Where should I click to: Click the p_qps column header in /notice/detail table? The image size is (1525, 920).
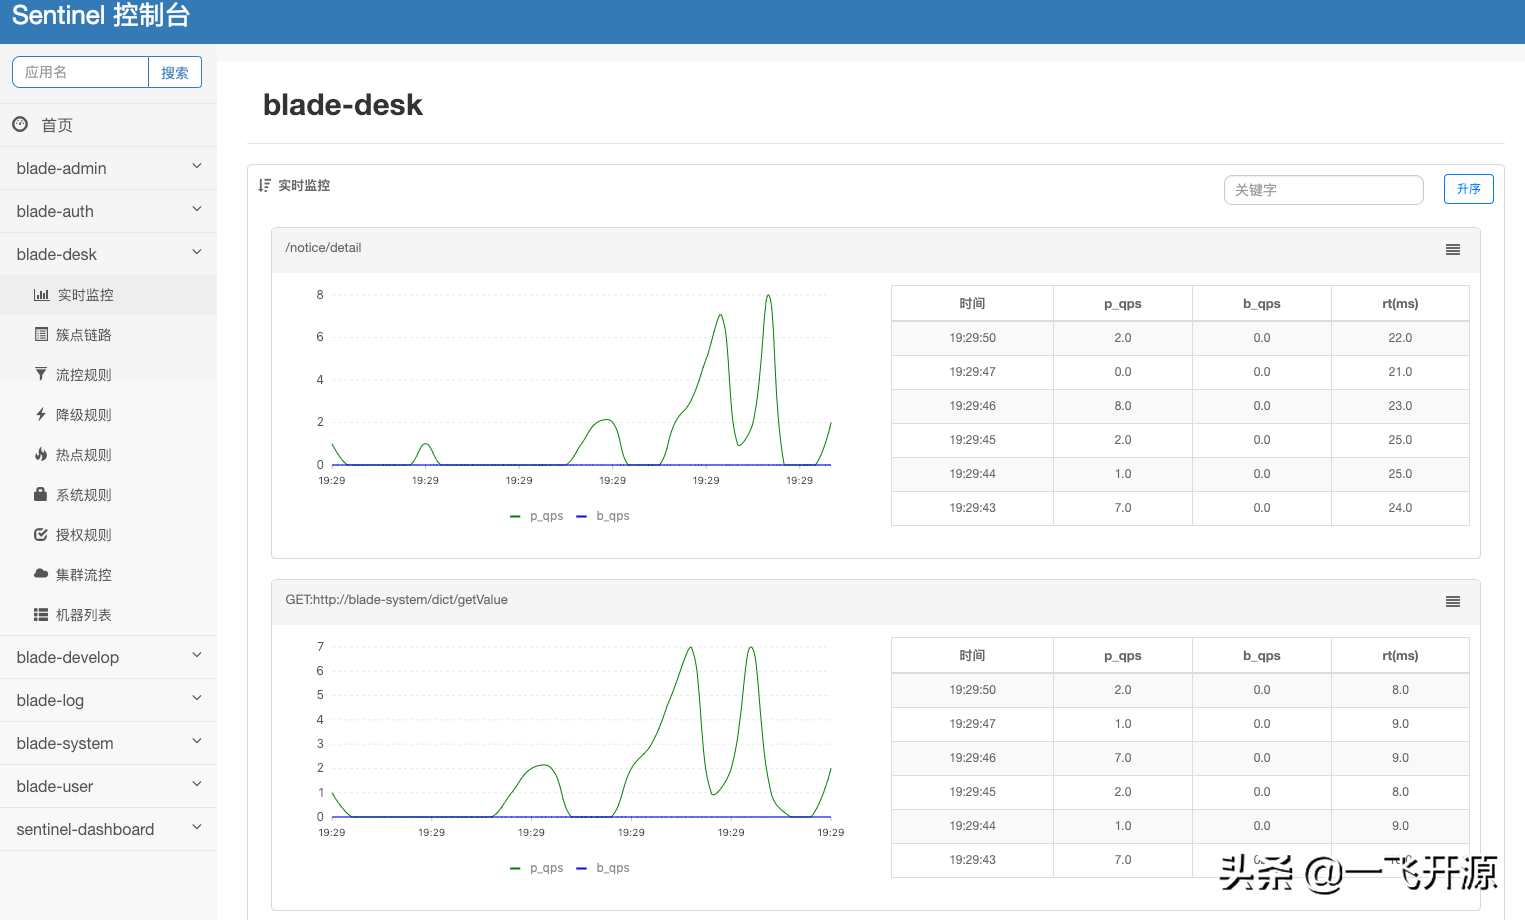click(1123, 303)
